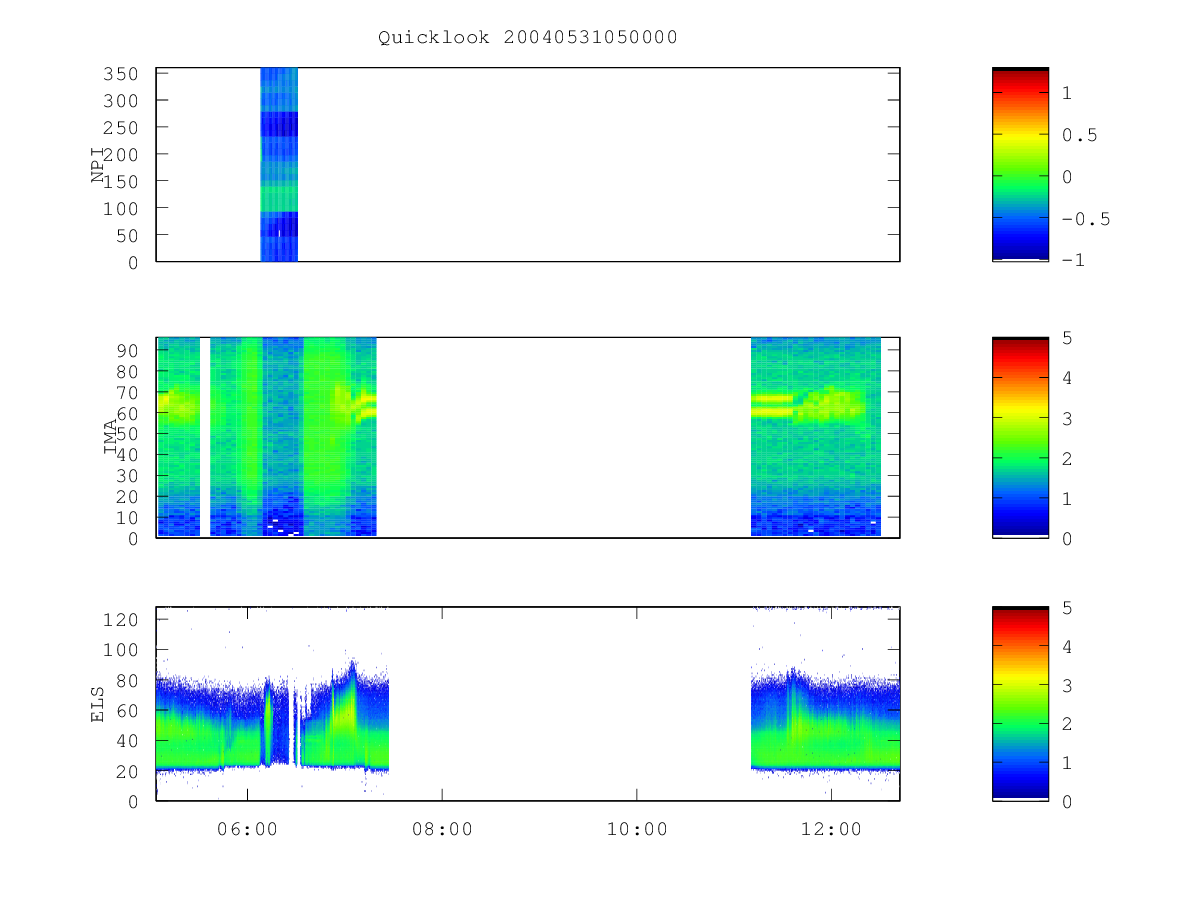Image resolution: width=1200 pixels, height=900 pixels.
Task: Select the IMA axis label
Action: [111, 436]
